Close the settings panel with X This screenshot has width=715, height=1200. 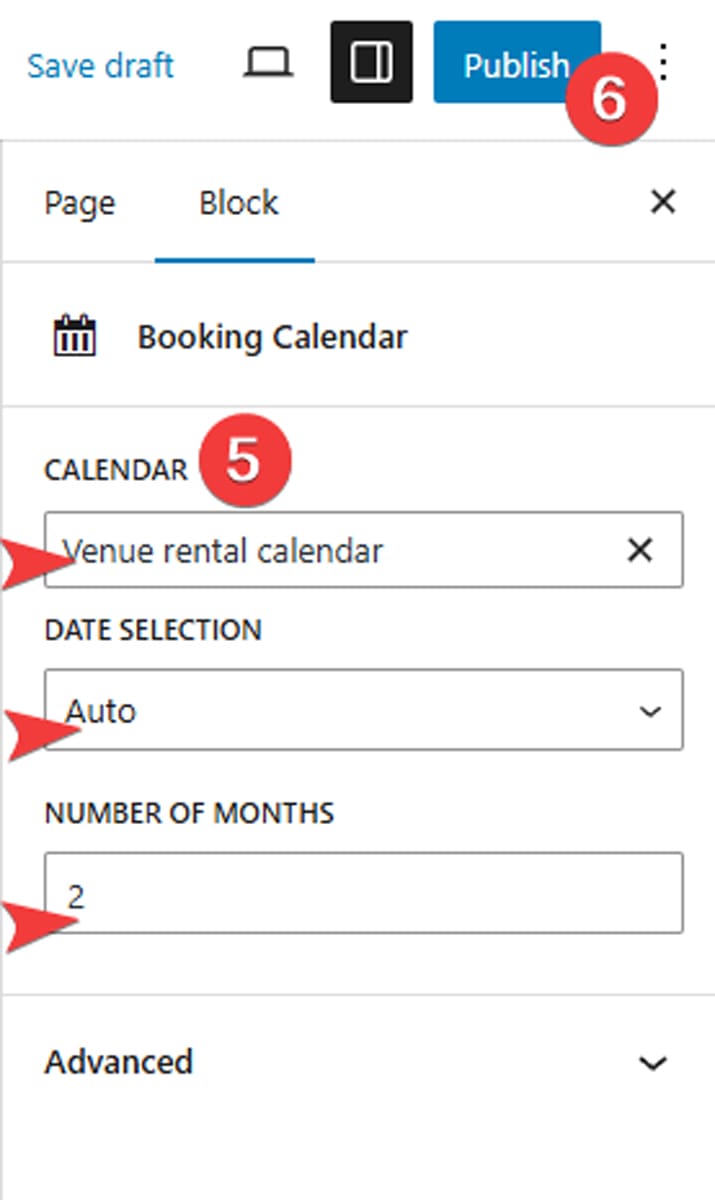[x=662, y=203]
